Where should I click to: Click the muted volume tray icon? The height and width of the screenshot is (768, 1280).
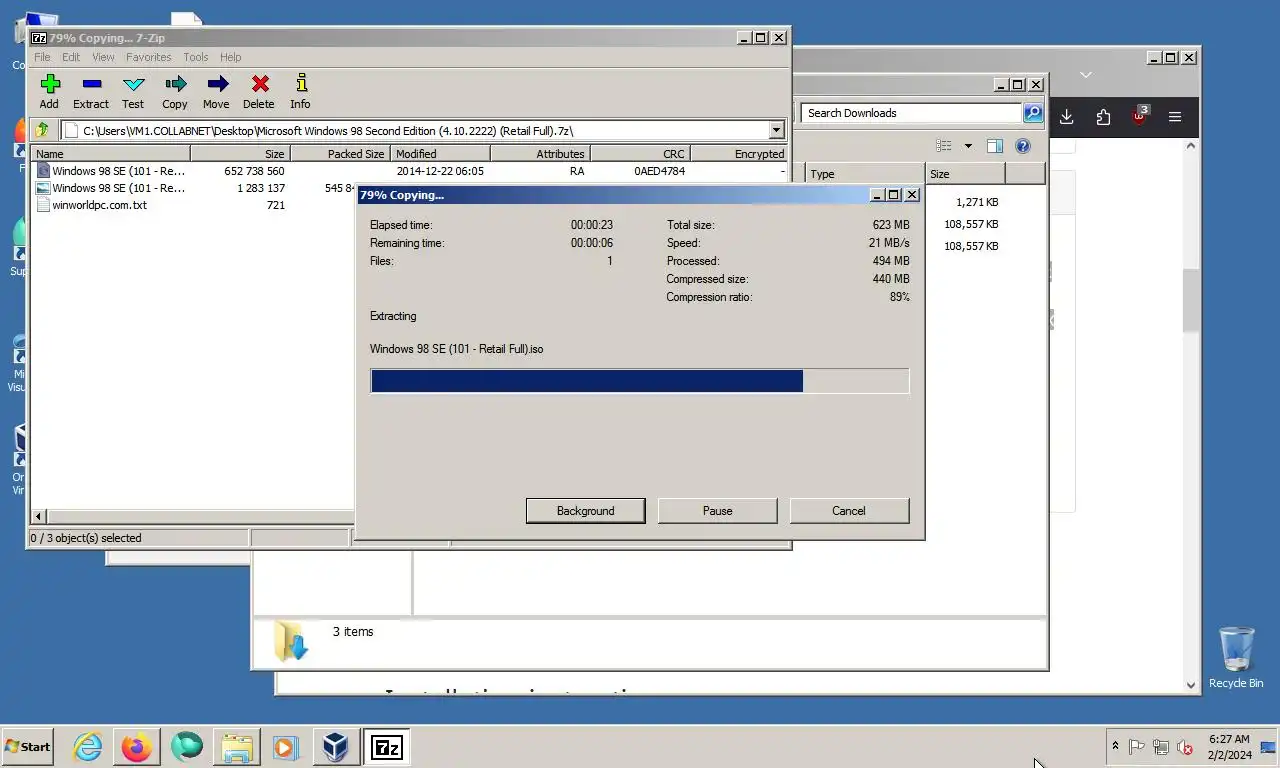[1185, 747]
